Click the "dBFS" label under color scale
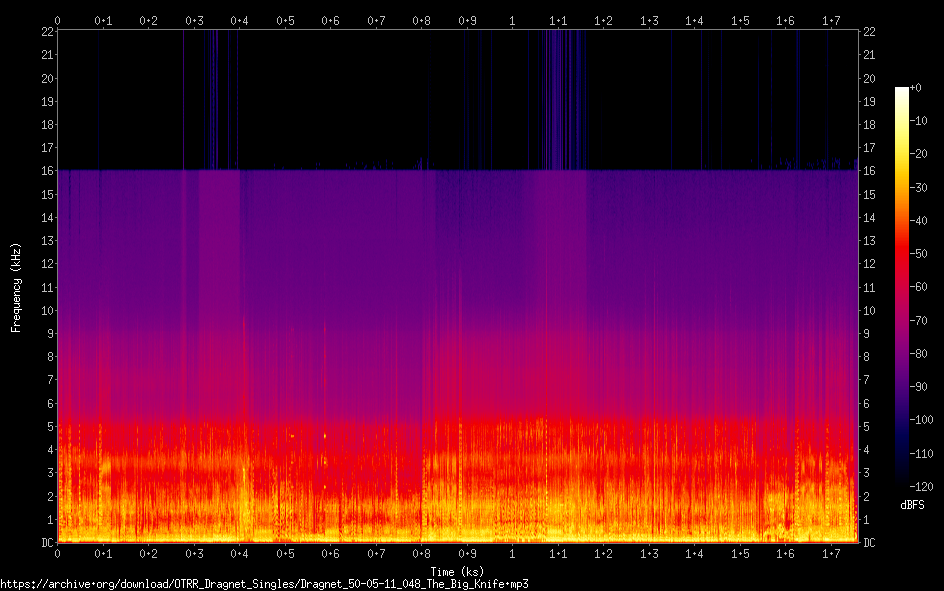Screen dimensions: 944x591 pos(911,505)
